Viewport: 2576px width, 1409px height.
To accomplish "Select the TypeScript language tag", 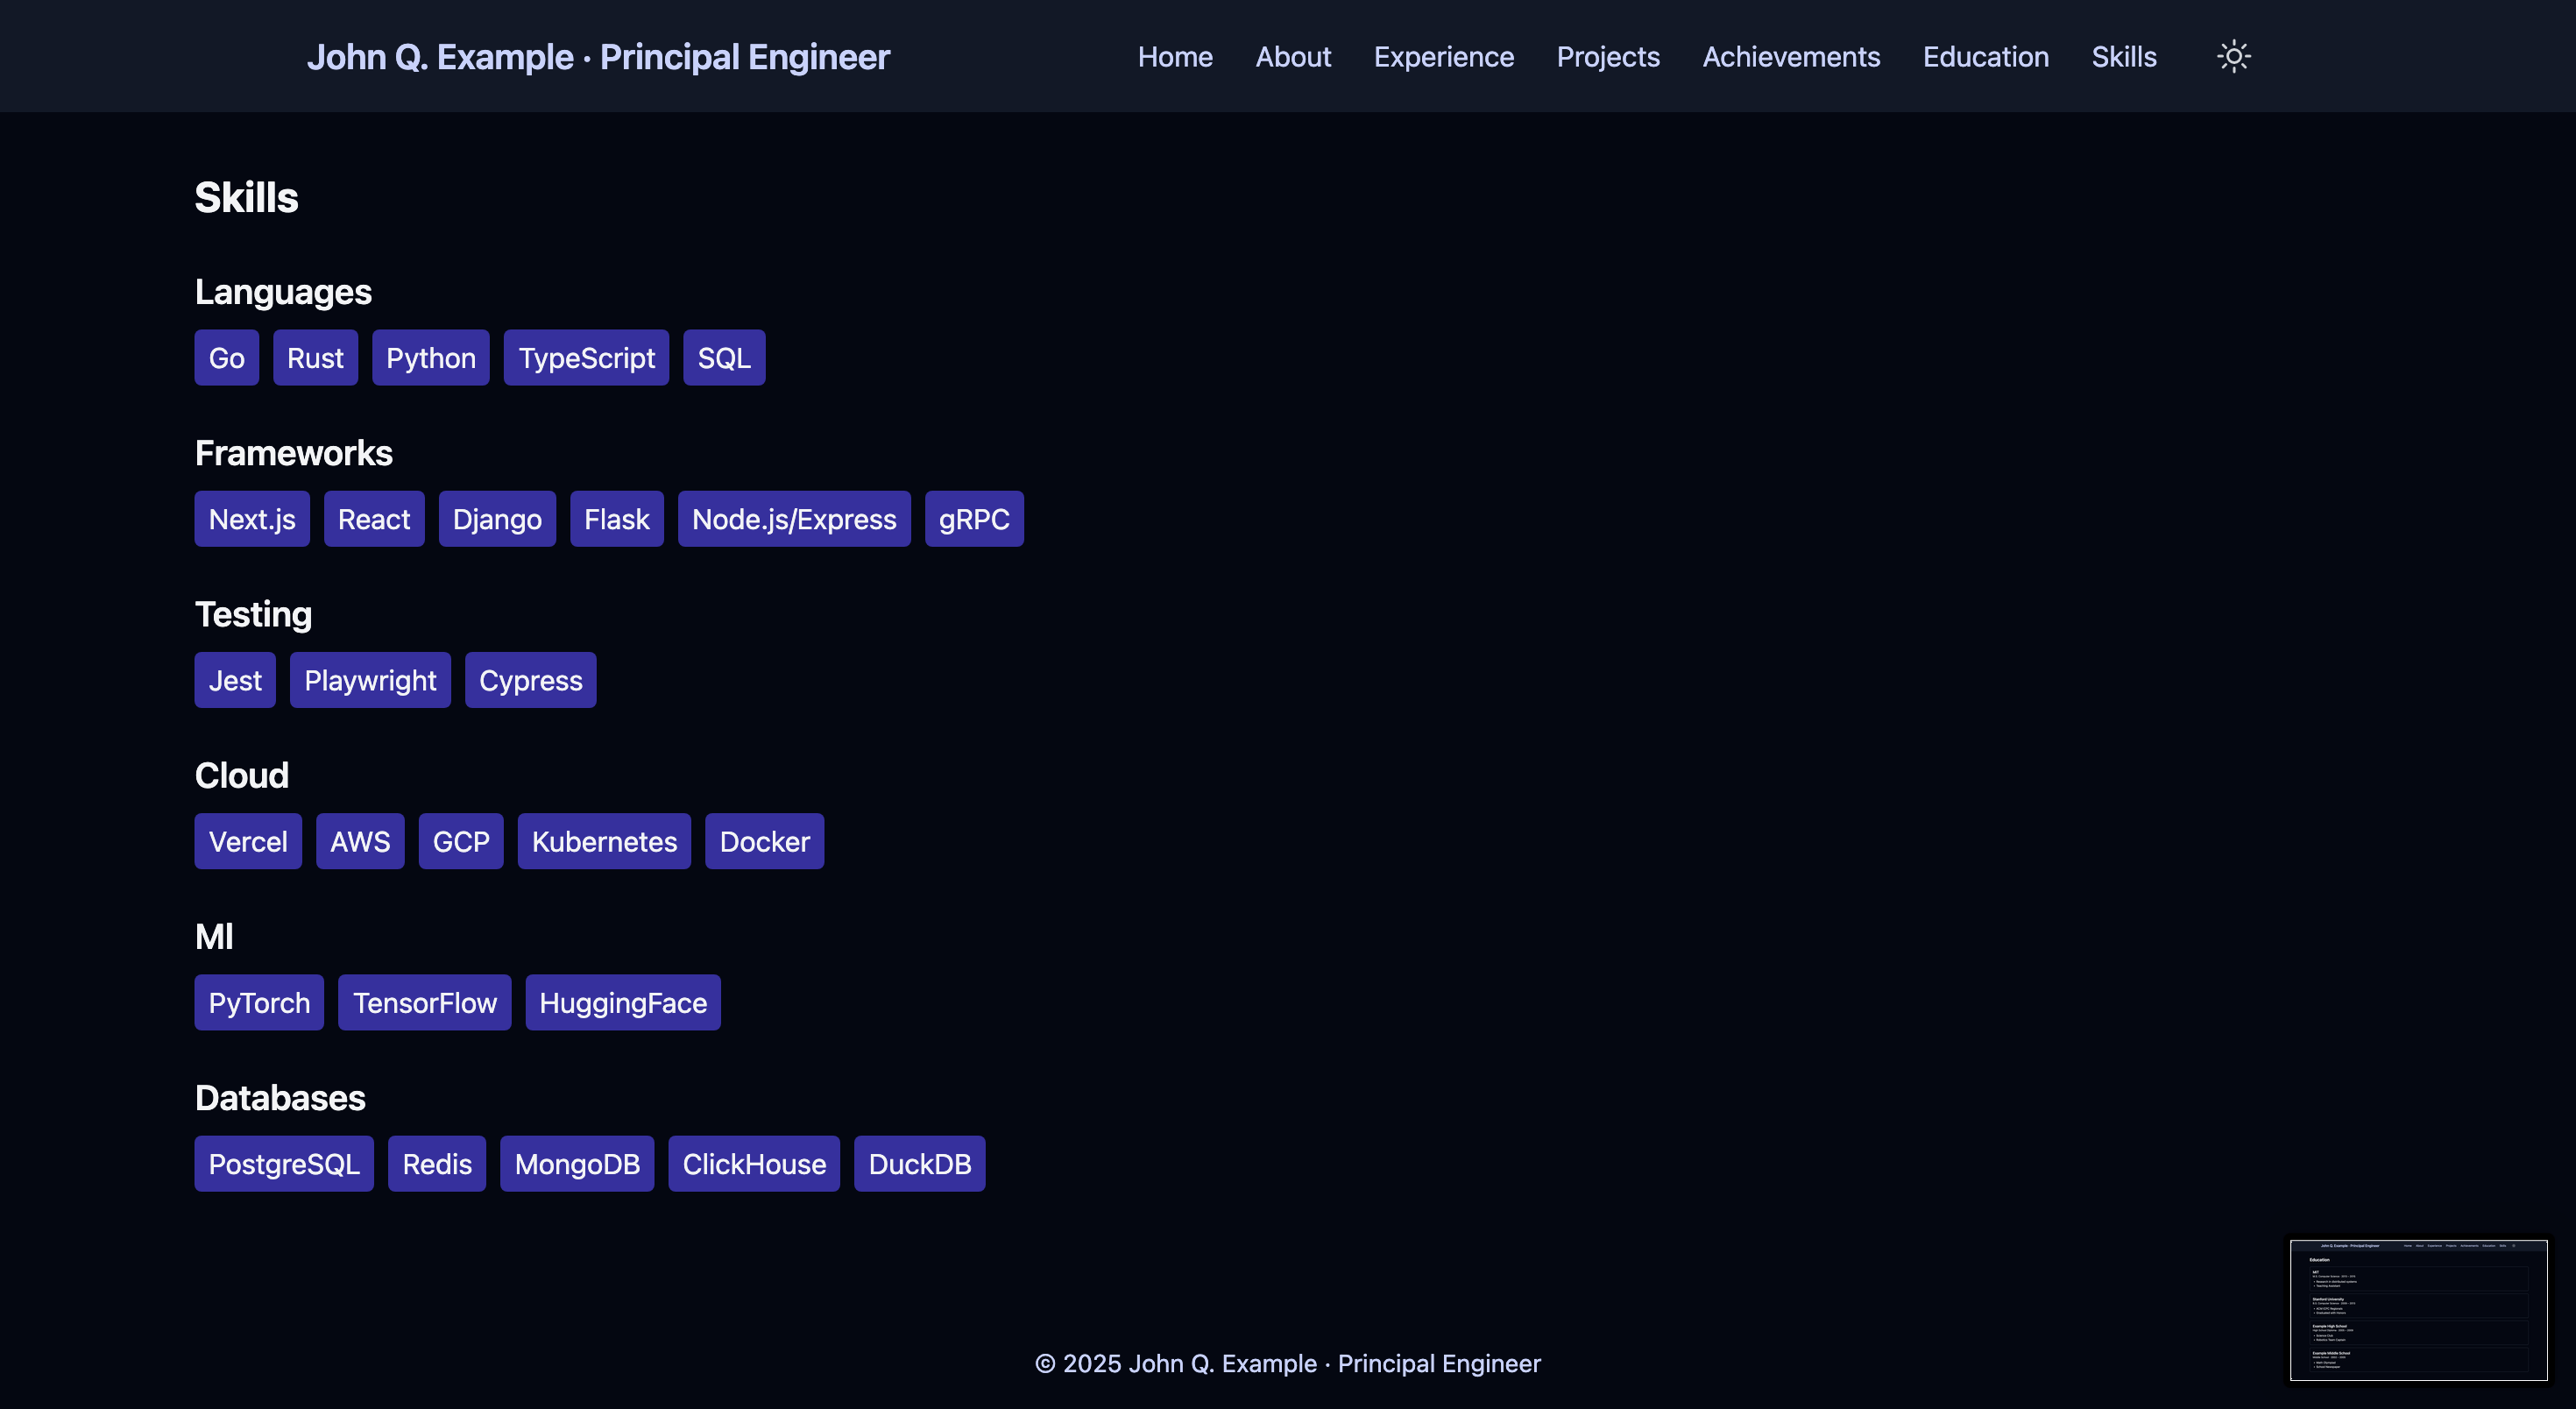I will (x=586, y=358).
